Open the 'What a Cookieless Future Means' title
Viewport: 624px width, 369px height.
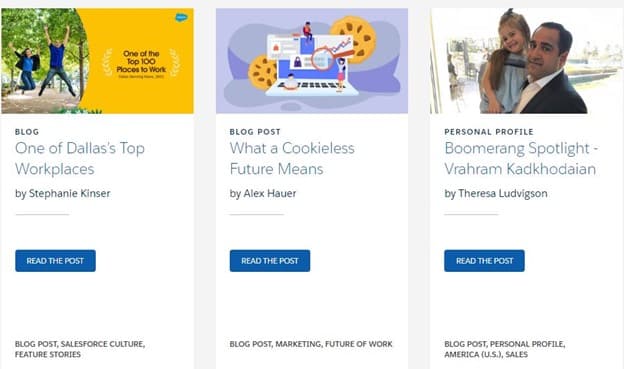pyautogui.click(x=292, y=158)
